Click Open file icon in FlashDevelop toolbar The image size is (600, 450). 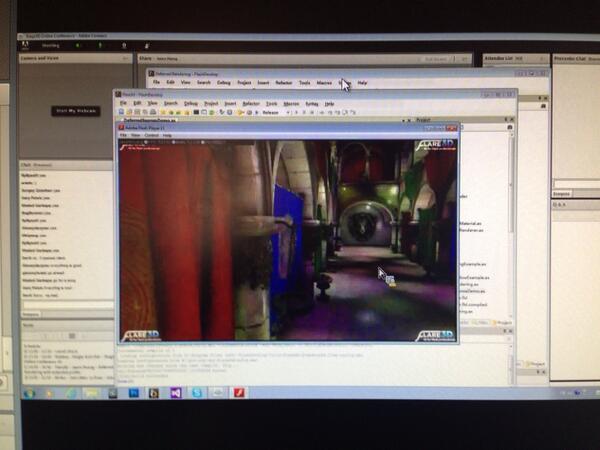(129, 112)
